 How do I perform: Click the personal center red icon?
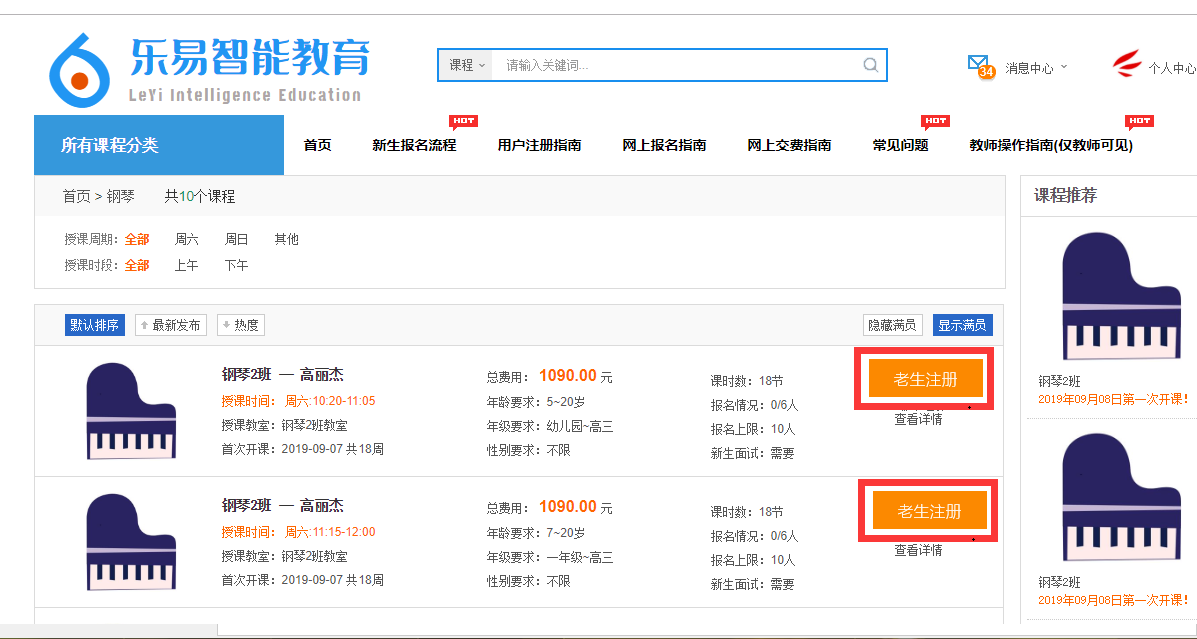(x=1127, y=66)
